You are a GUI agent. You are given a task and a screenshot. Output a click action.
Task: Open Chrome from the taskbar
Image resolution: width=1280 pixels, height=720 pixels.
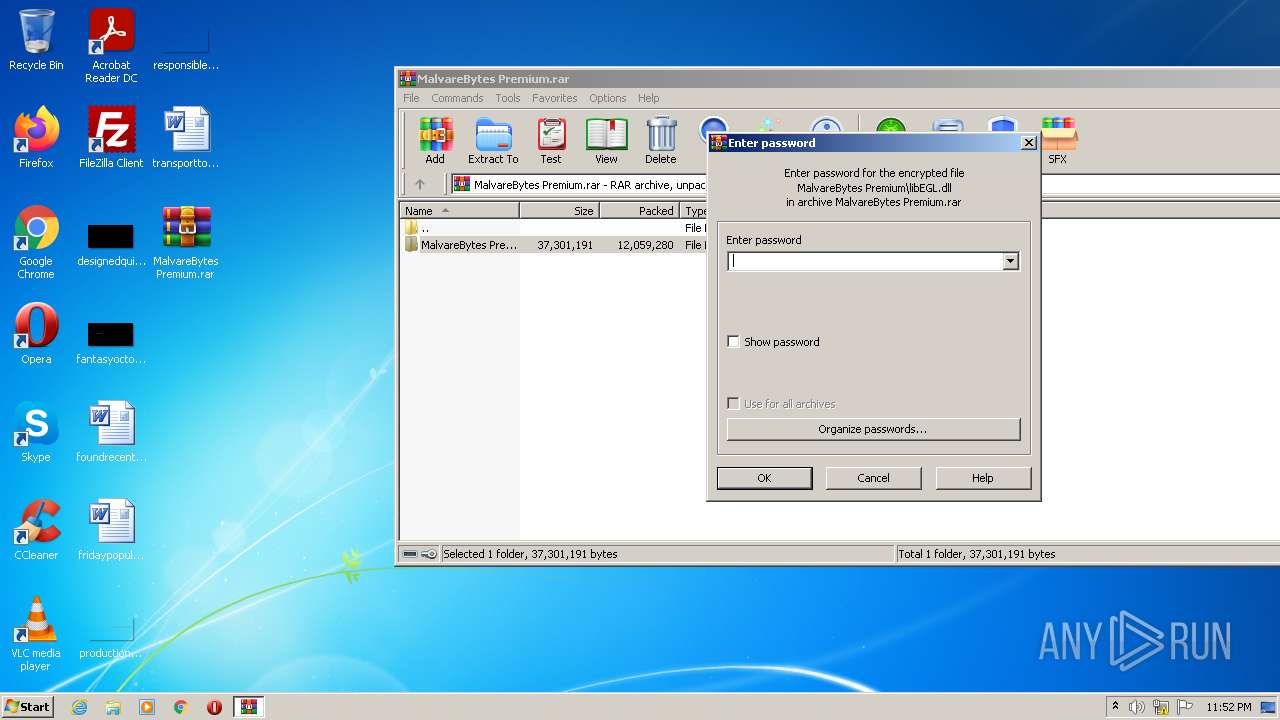pos(181,707)
